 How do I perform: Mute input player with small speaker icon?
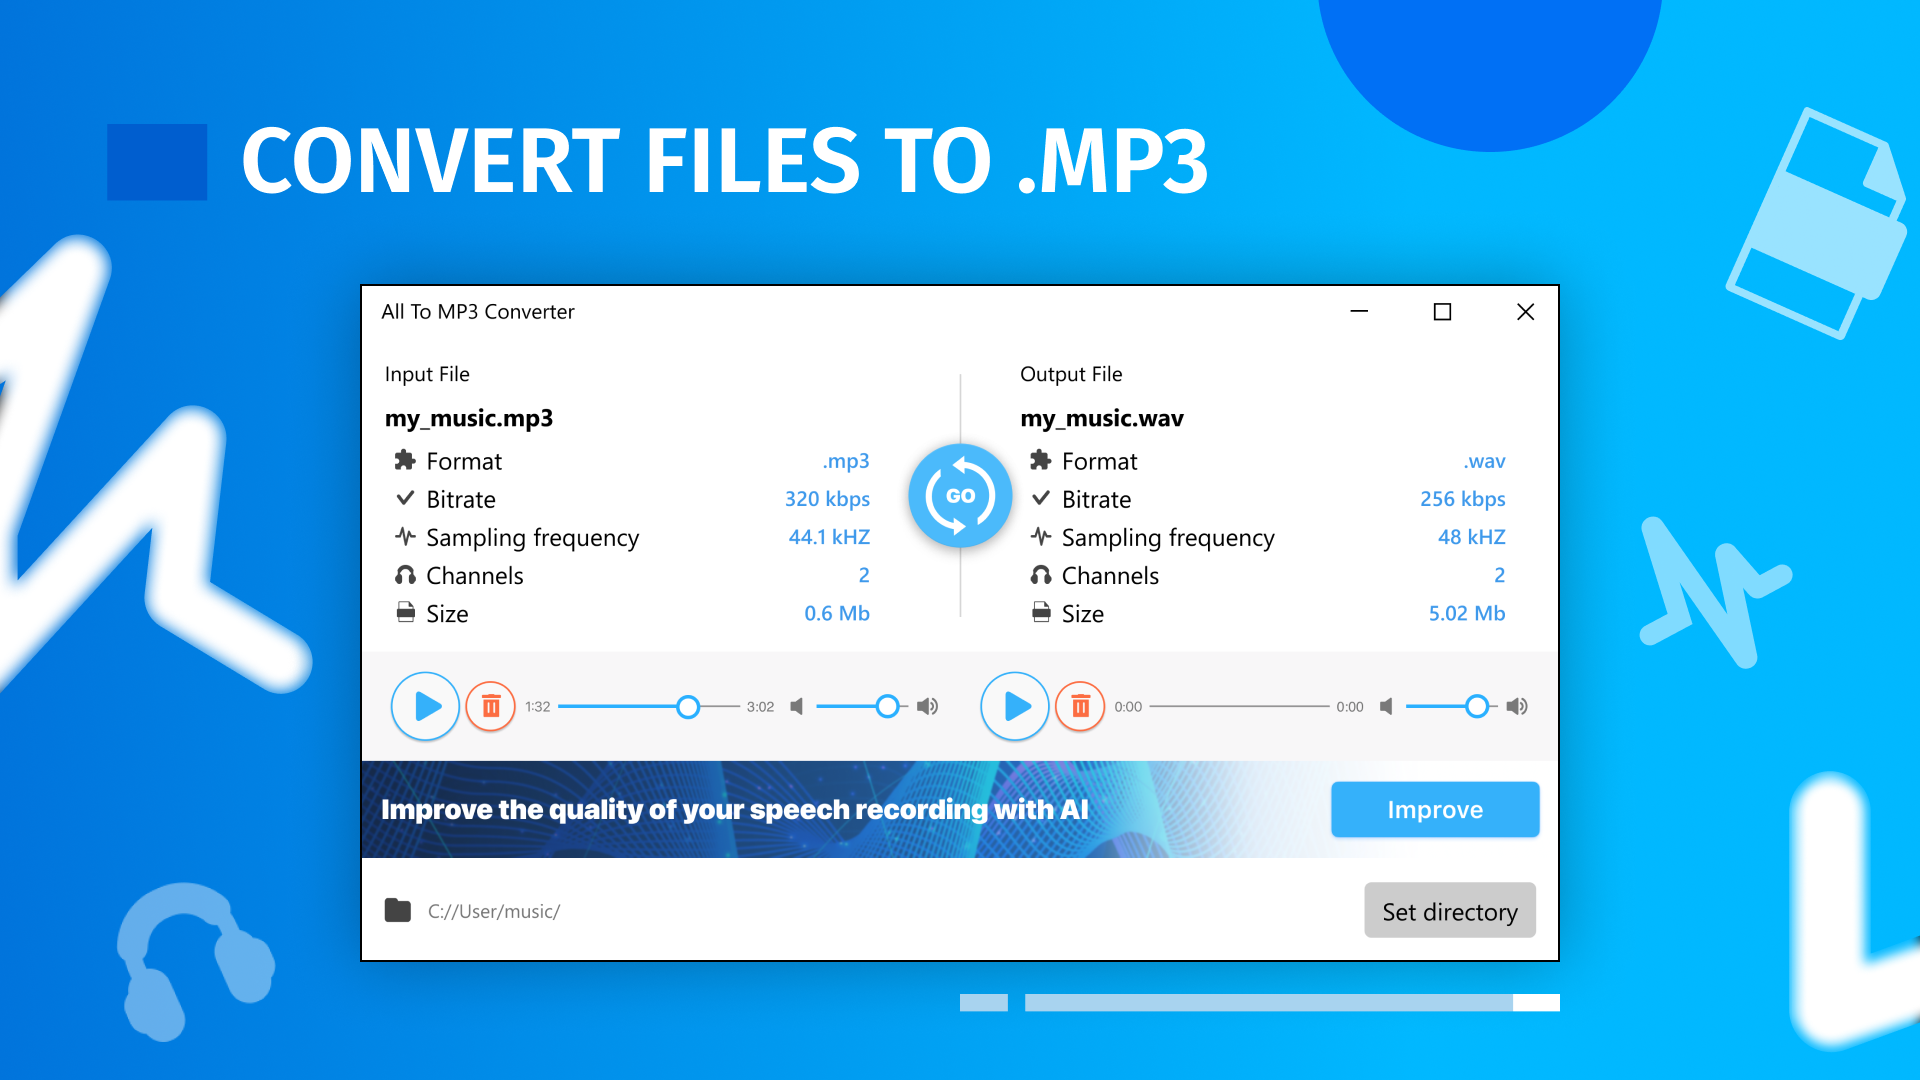coord(797,707)
